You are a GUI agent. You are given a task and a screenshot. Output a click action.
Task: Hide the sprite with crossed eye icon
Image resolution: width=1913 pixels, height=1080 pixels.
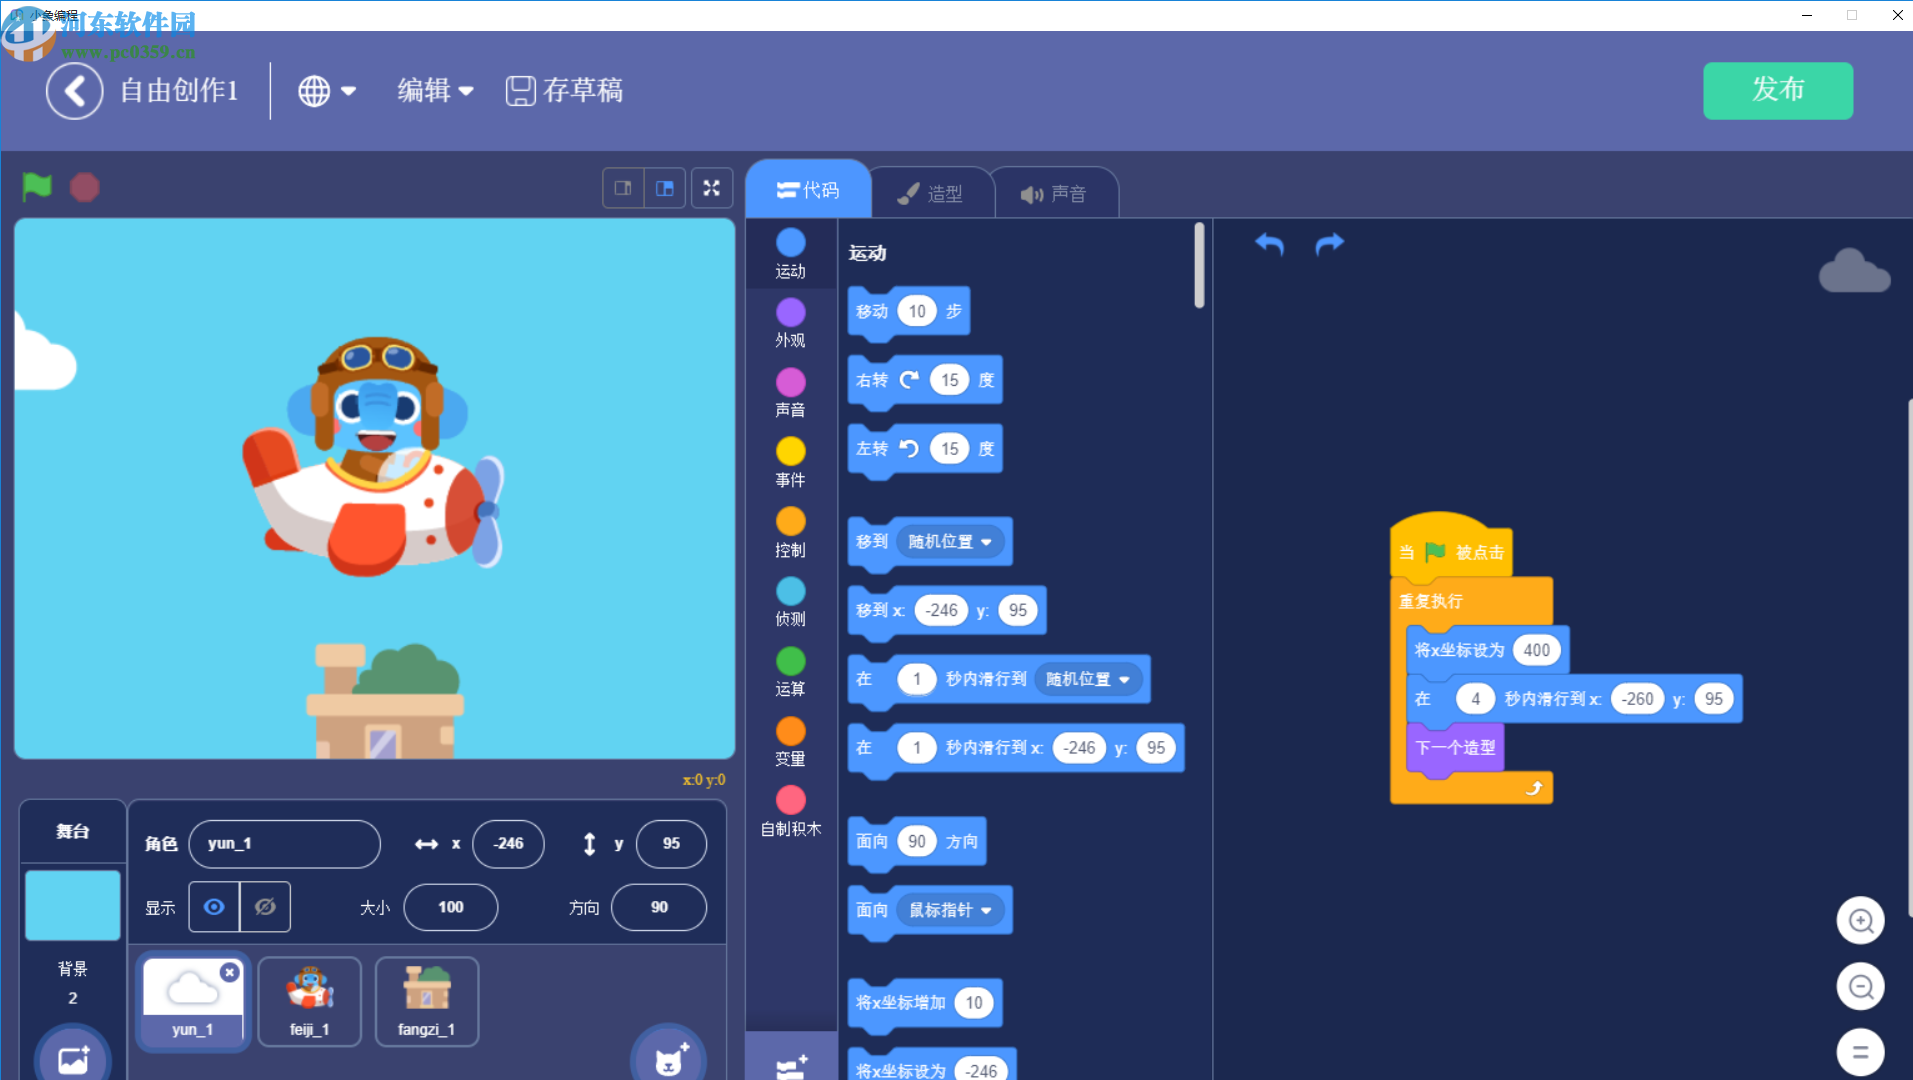[265, 907]
